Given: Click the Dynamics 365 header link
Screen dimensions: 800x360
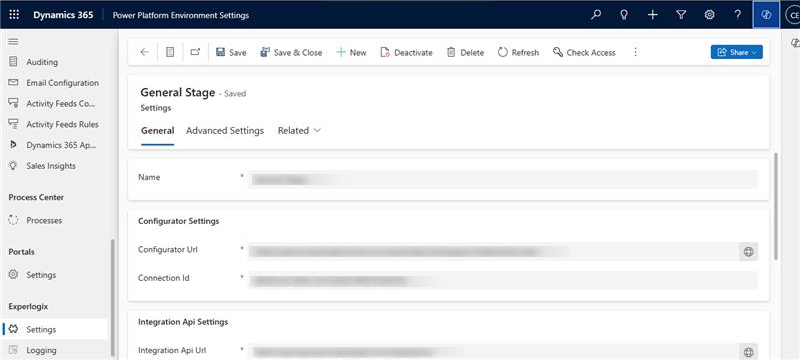Looking at the screenshot, I should [63, 15].
